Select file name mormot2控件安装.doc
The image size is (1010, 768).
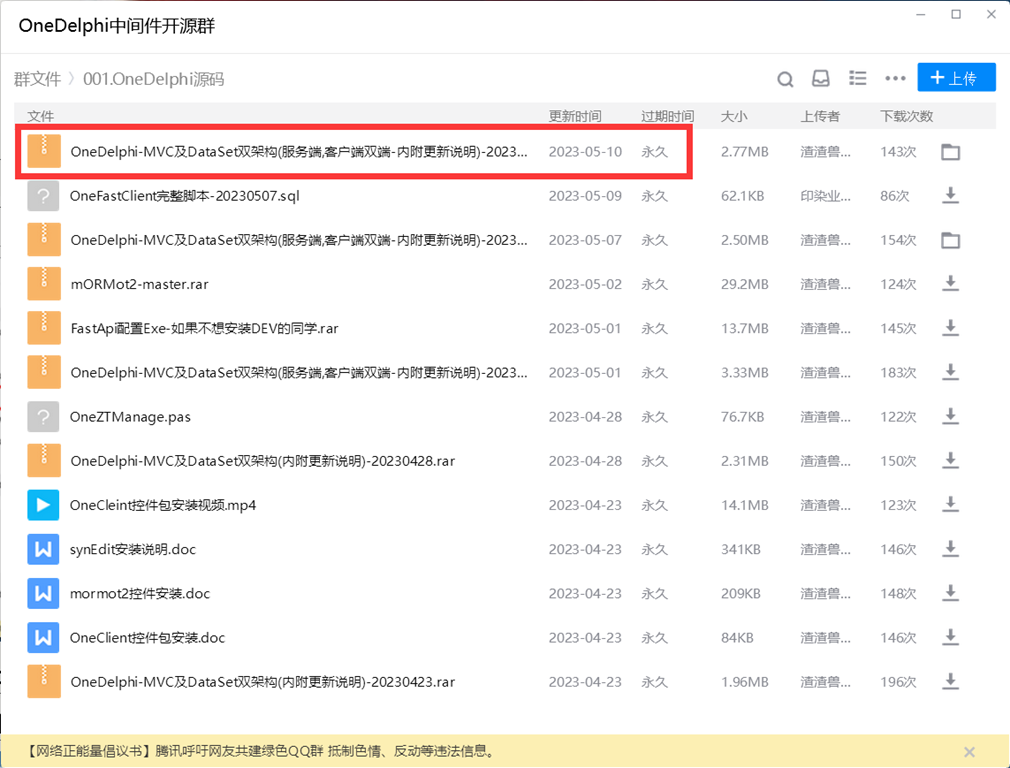click(x=140, y=593)
